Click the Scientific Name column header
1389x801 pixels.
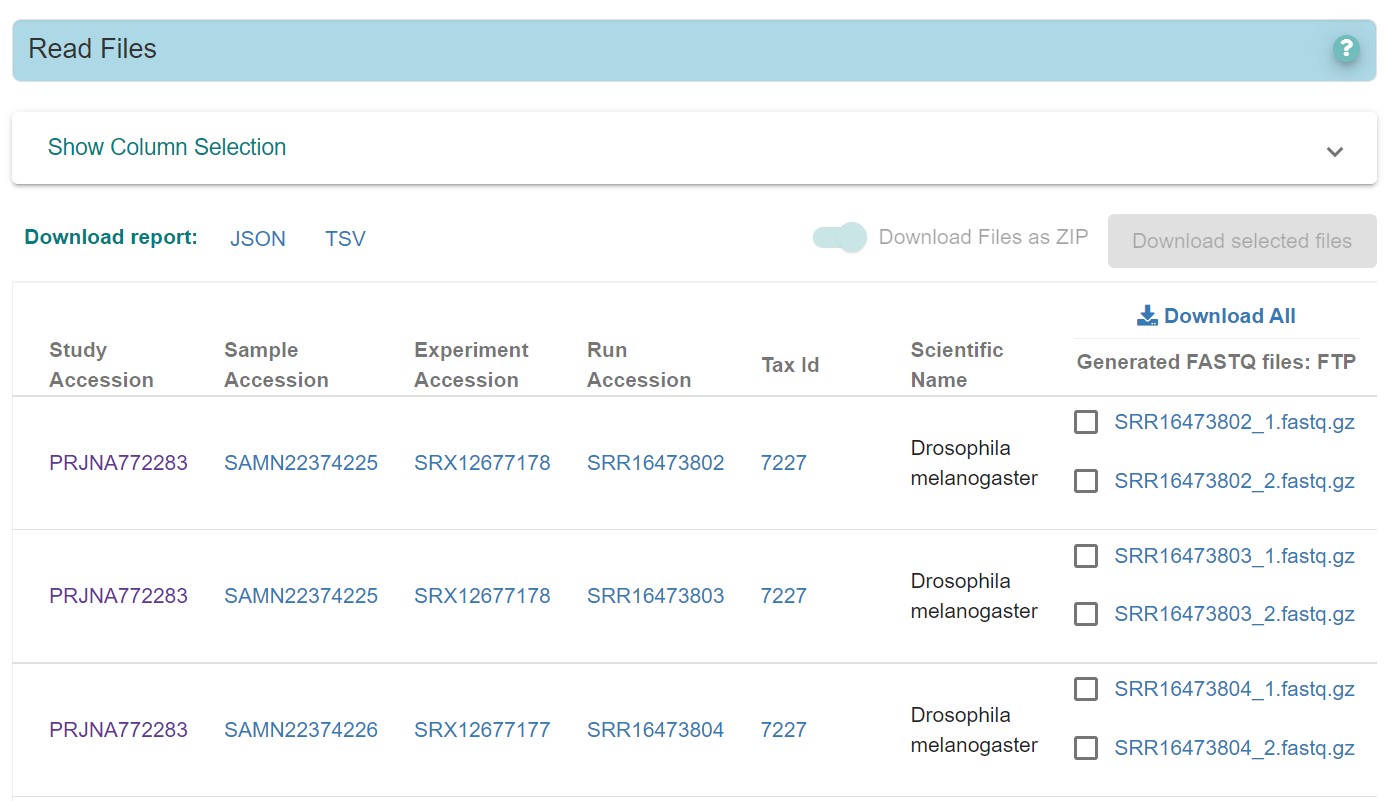(x=957, y=365)
